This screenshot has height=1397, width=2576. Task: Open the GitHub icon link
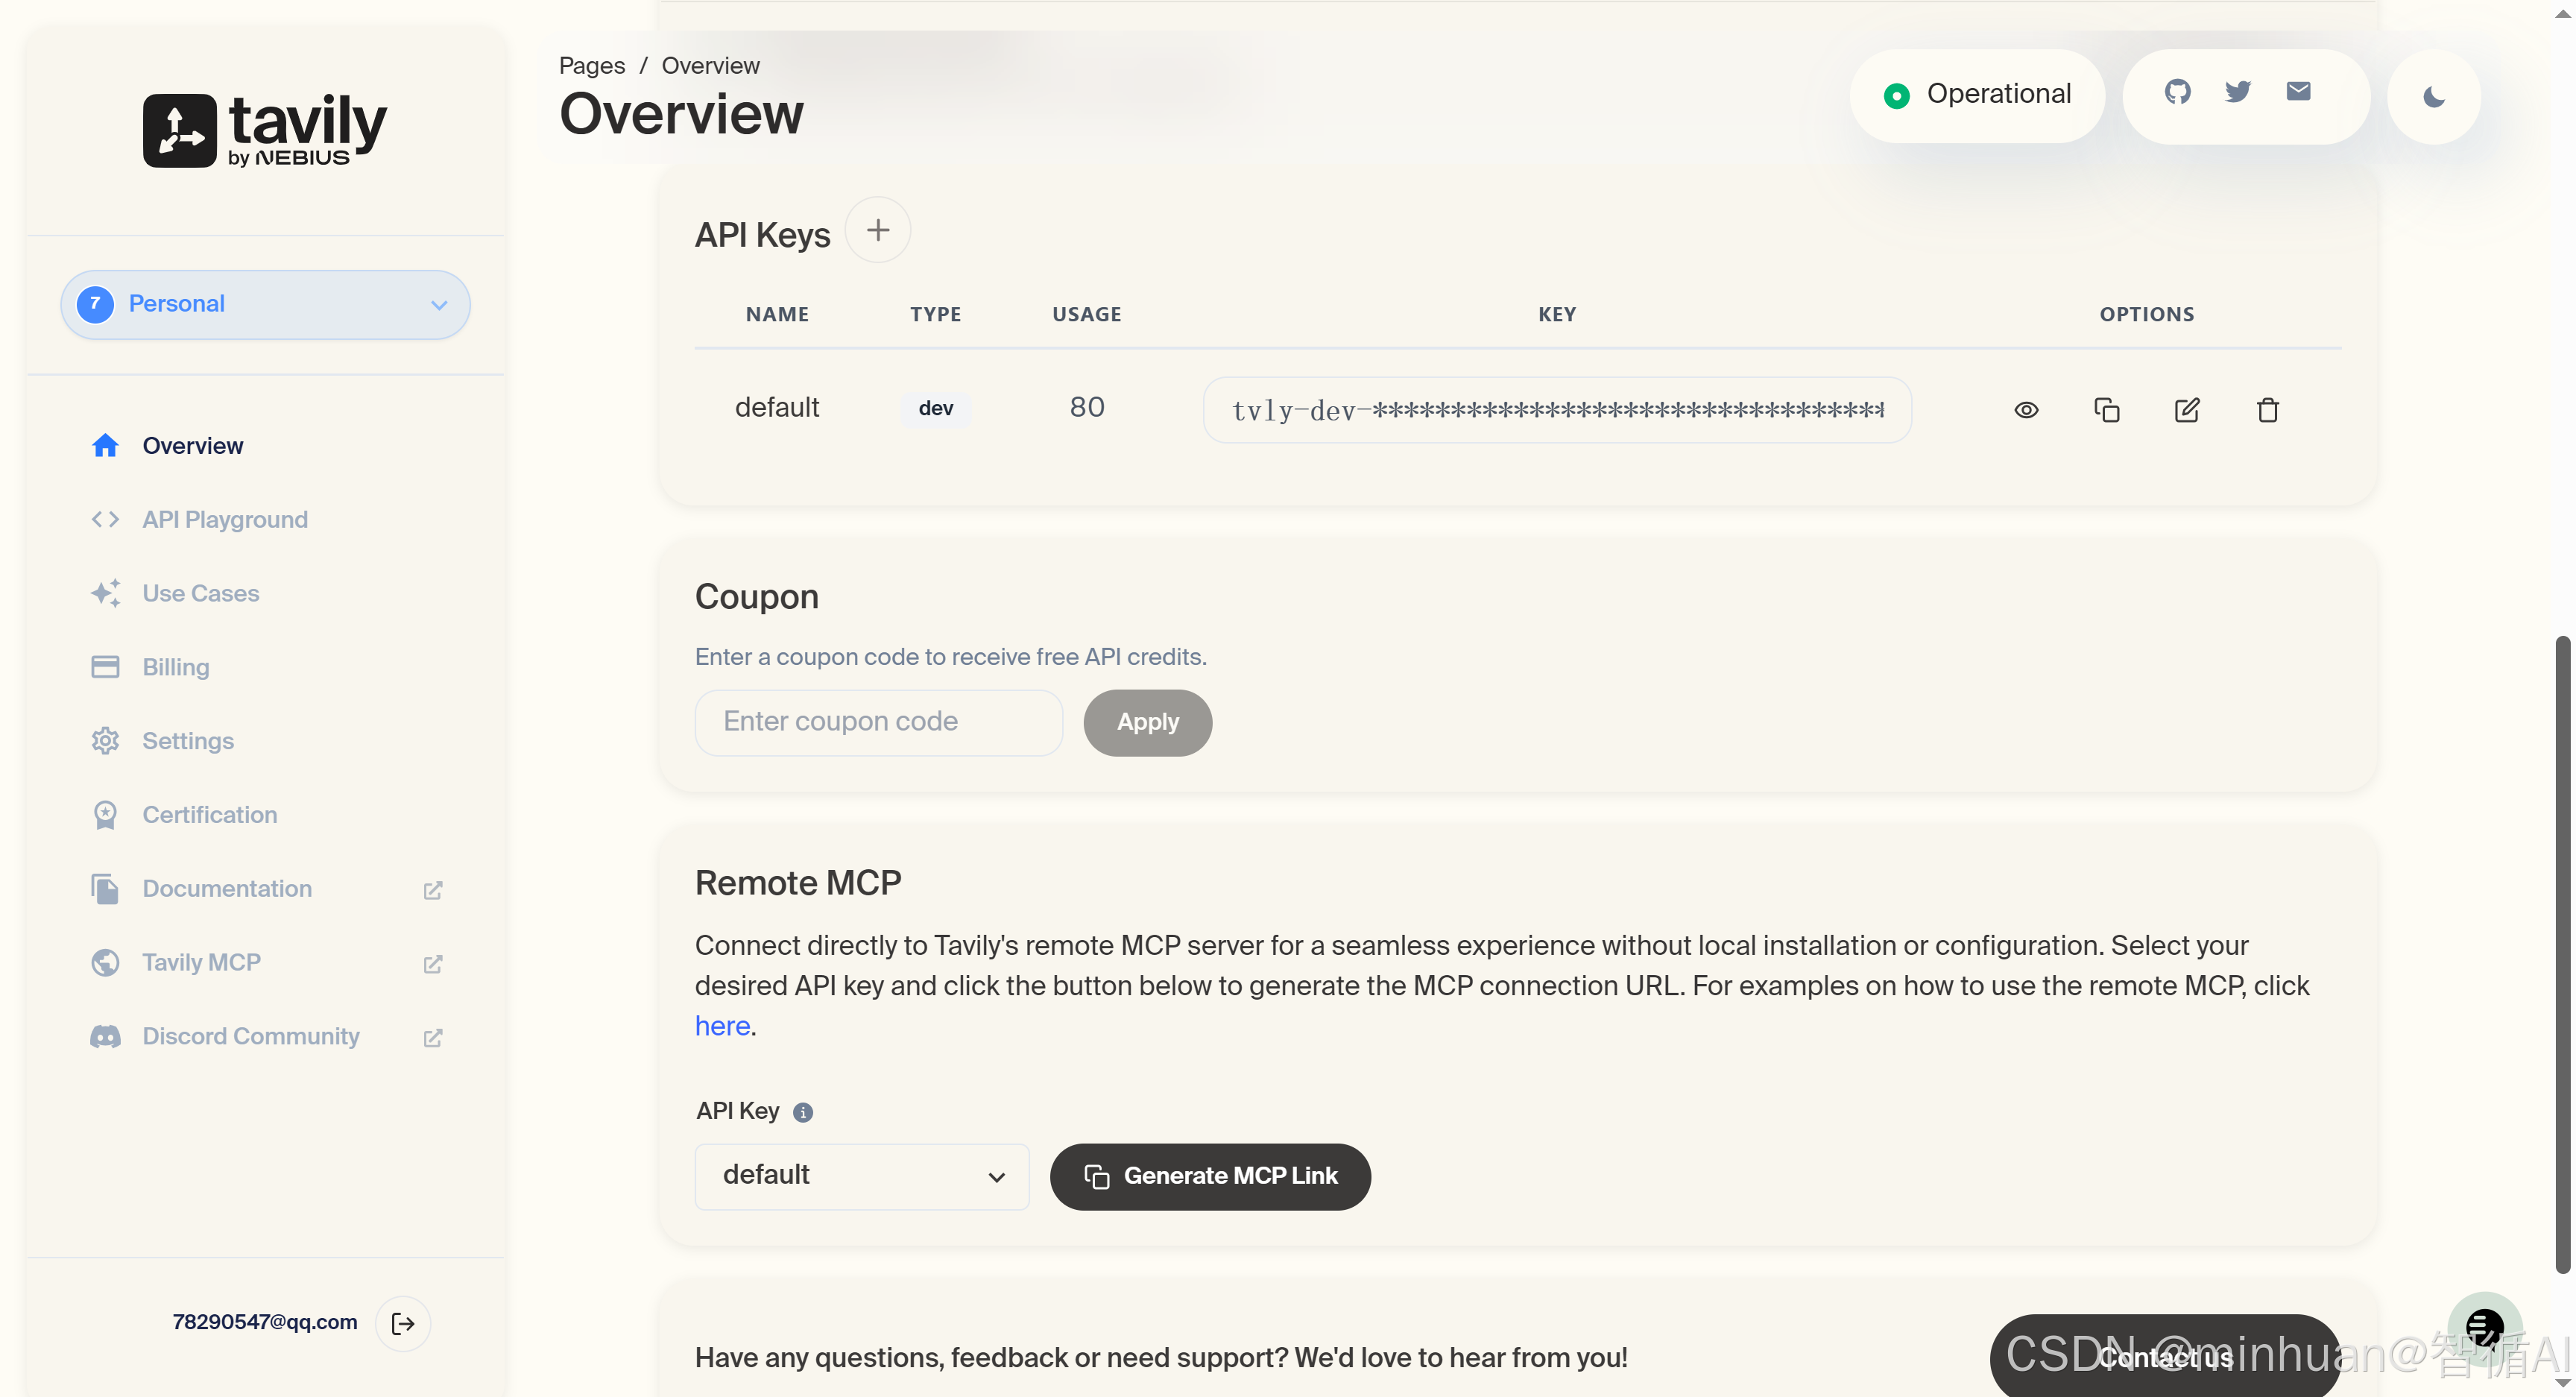2177,92
